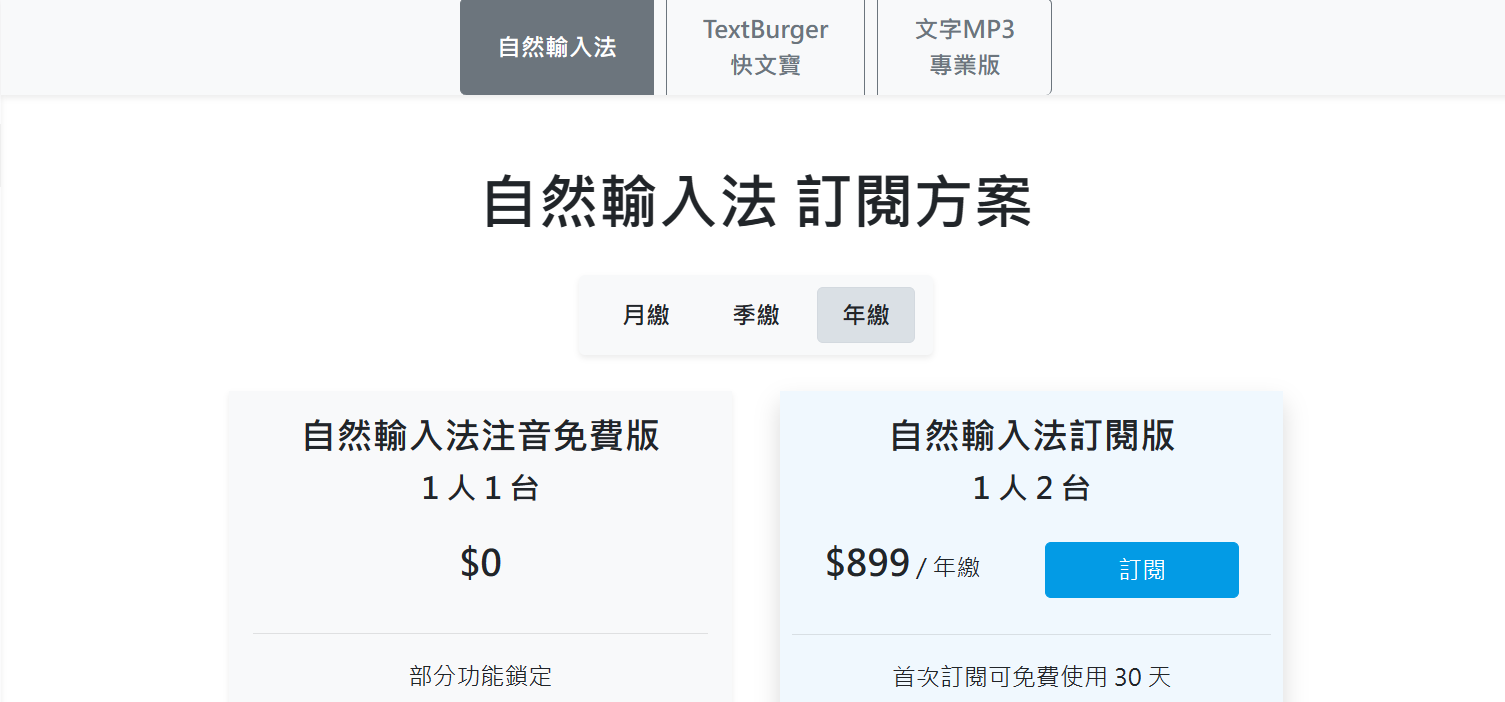The height and width of the screenshot is (702, 1505).
Task: Click the 1 人 1 台 device limit text
Action: 481,488
